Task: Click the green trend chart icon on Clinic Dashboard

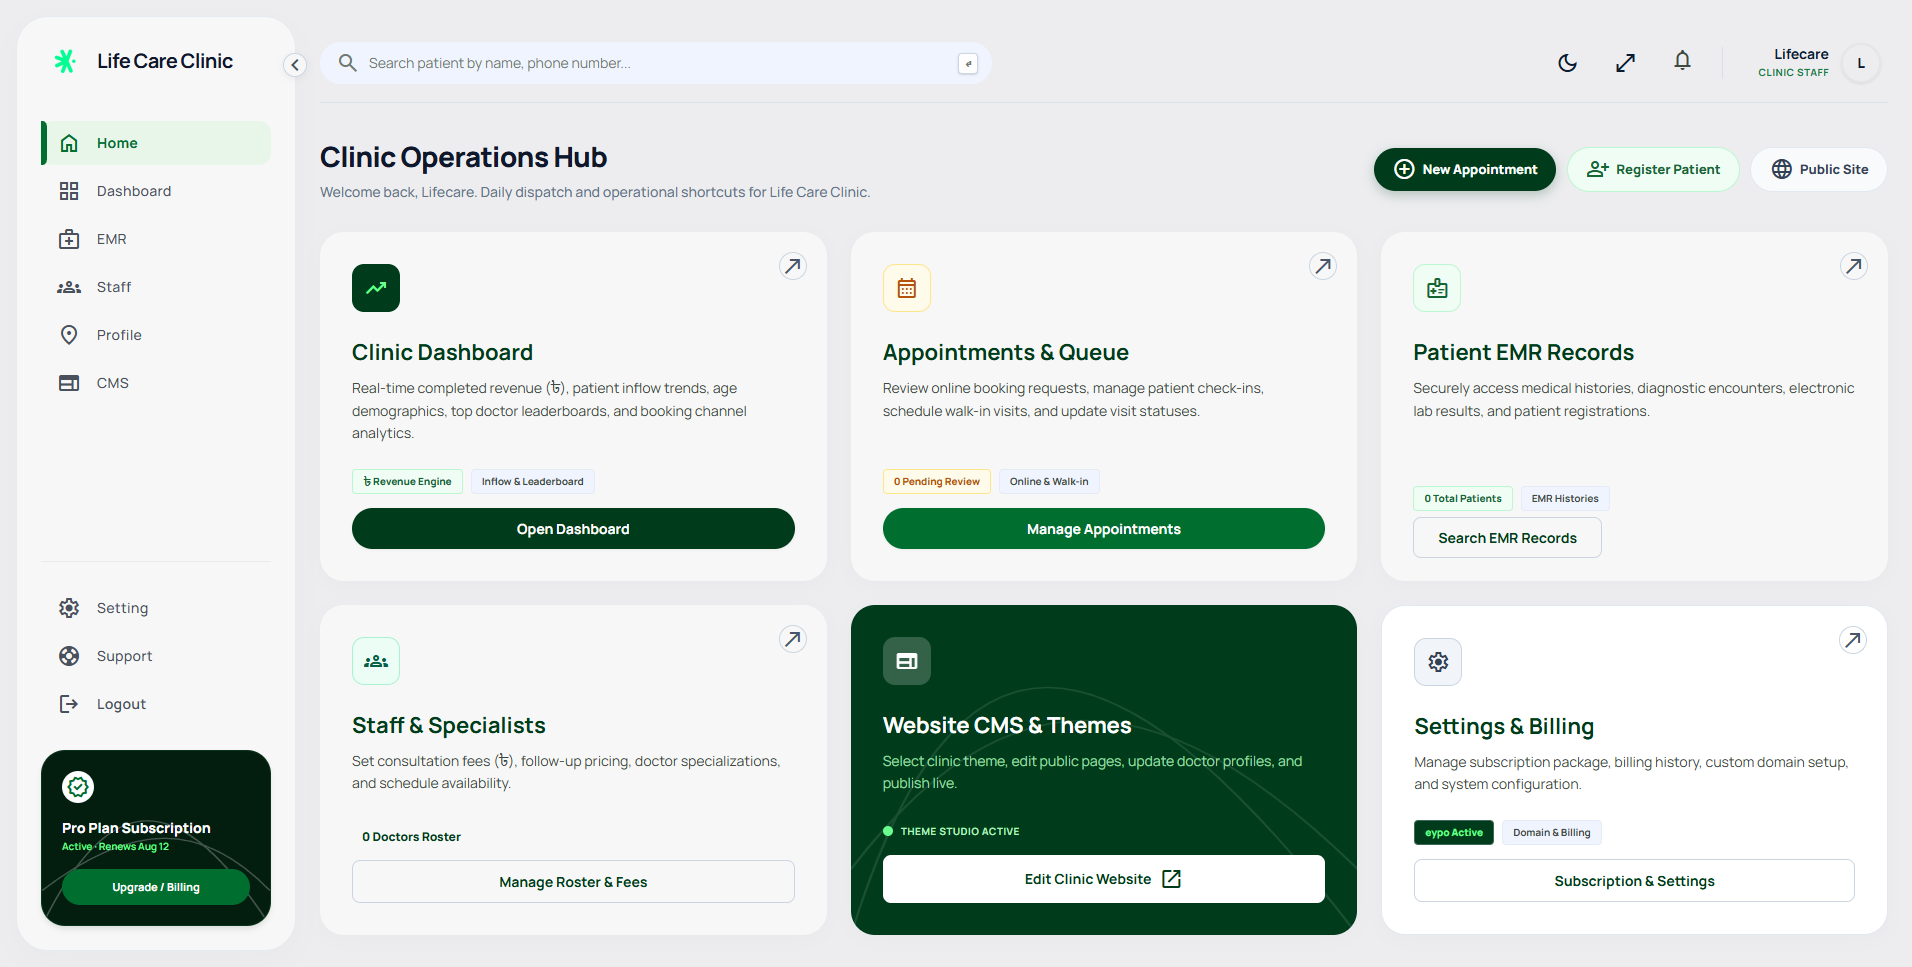Action: click(x=376, y=288)
